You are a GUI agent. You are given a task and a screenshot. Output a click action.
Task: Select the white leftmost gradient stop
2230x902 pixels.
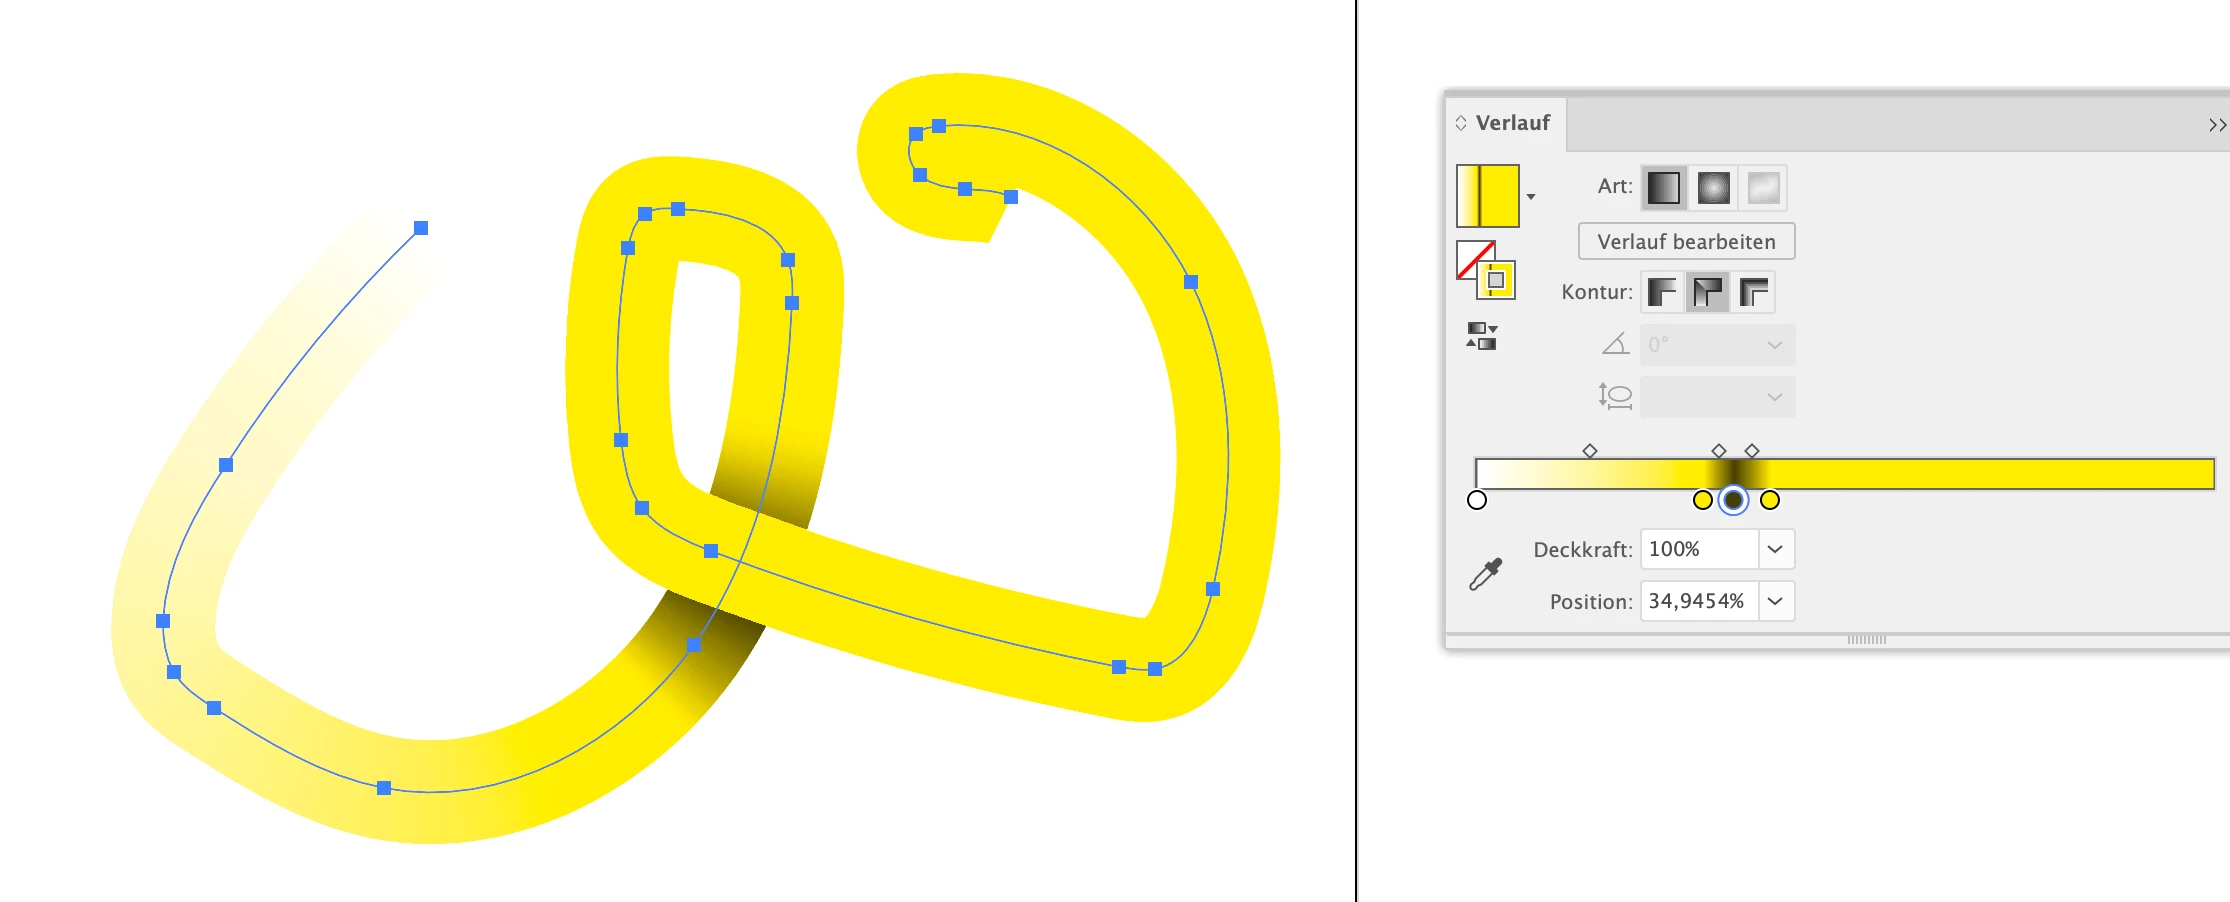tap(1477, 500)
